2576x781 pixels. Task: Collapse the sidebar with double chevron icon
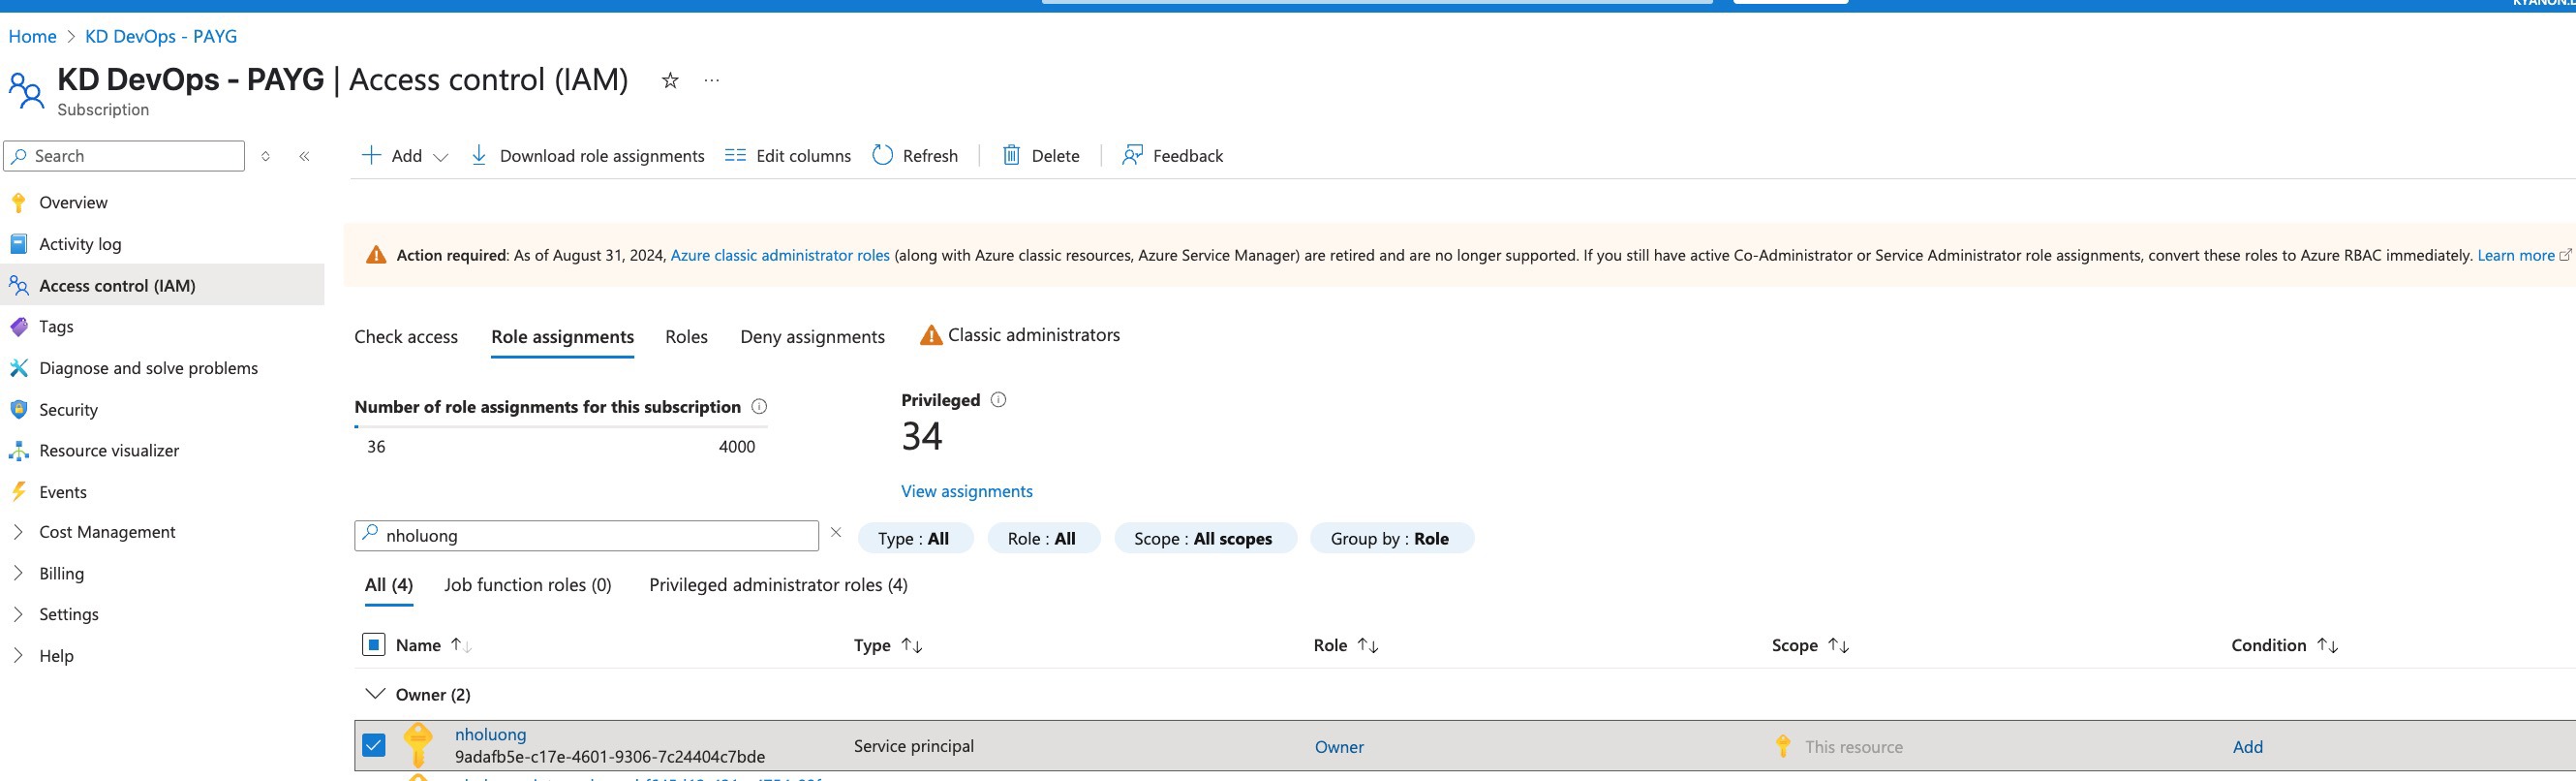coord(304,156)
